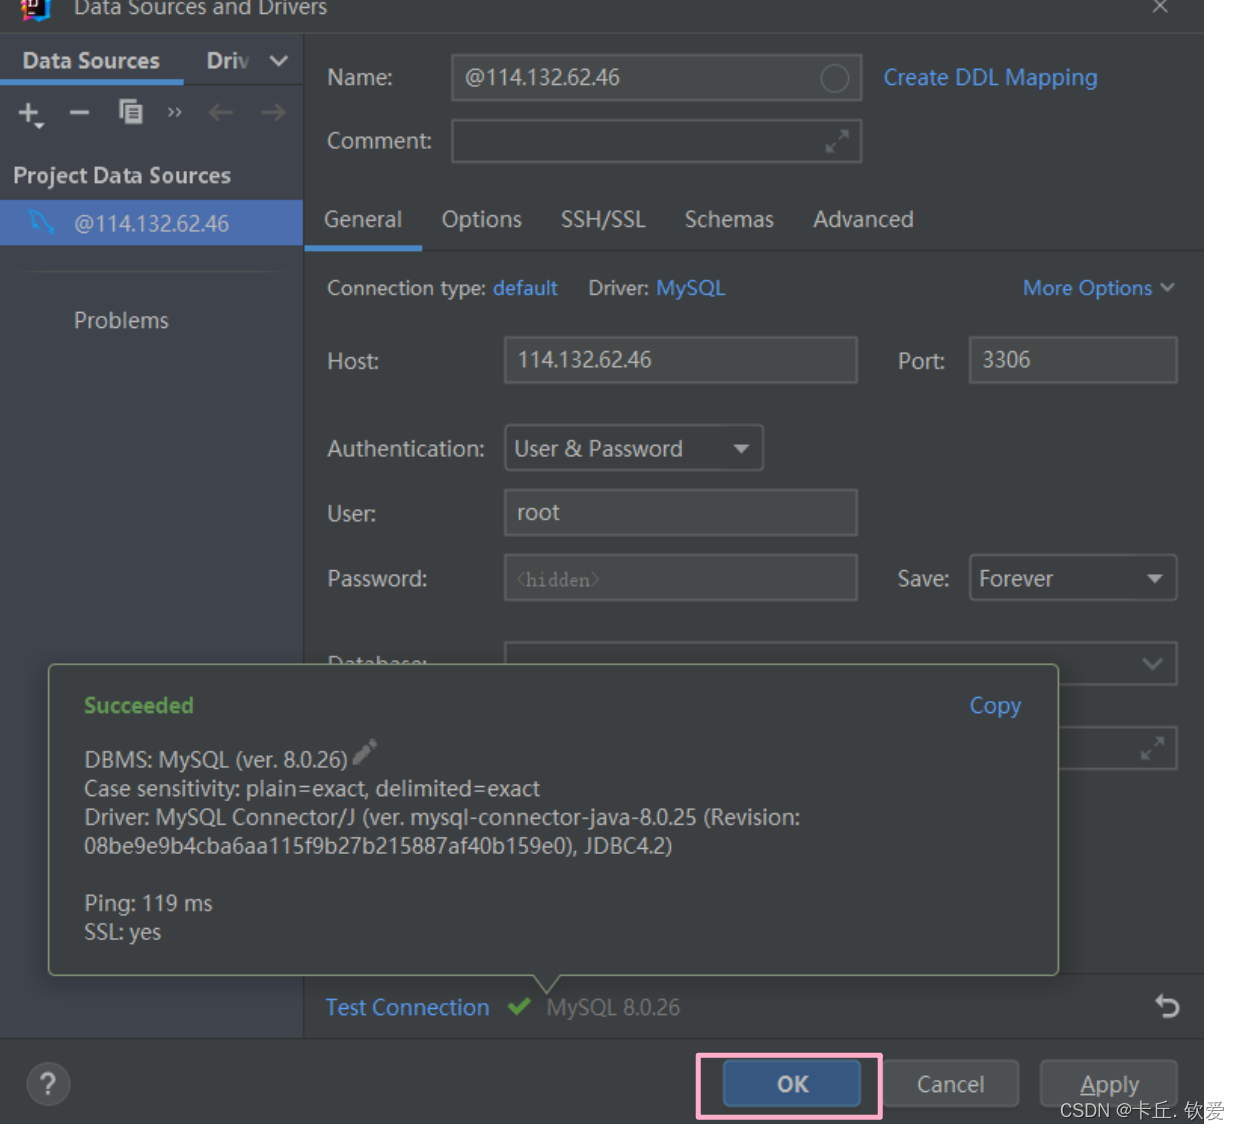The height and width of the screenshot is (1131, 1239).
Task: Click the MySQL driver link
Action: pos(690,288)
